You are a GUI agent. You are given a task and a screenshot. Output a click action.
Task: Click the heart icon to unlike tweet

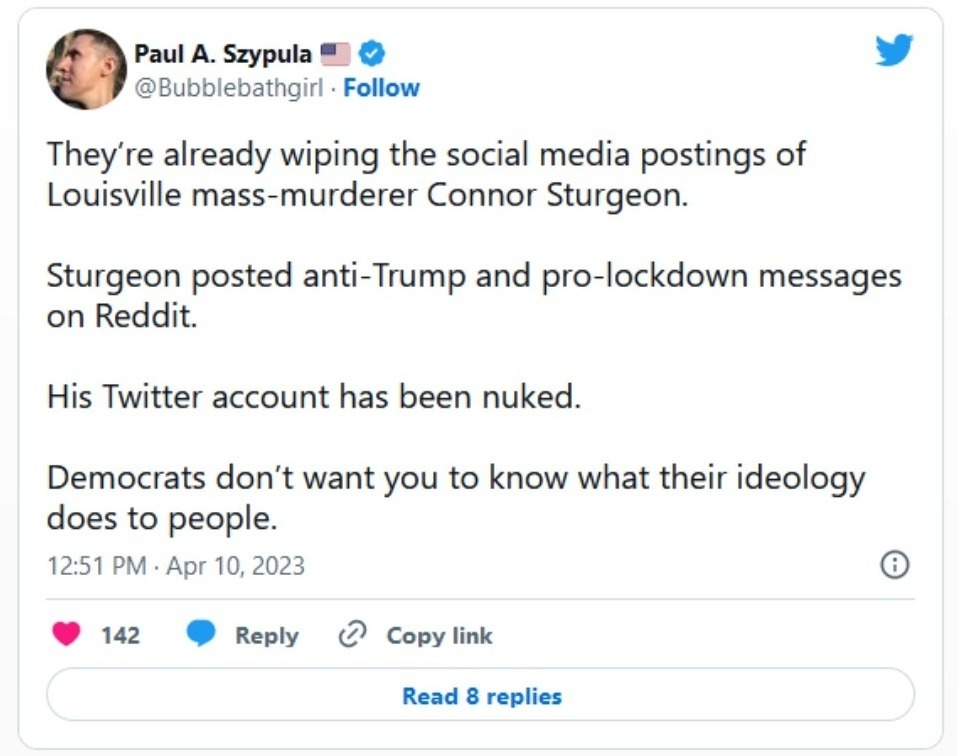point(67,634)
